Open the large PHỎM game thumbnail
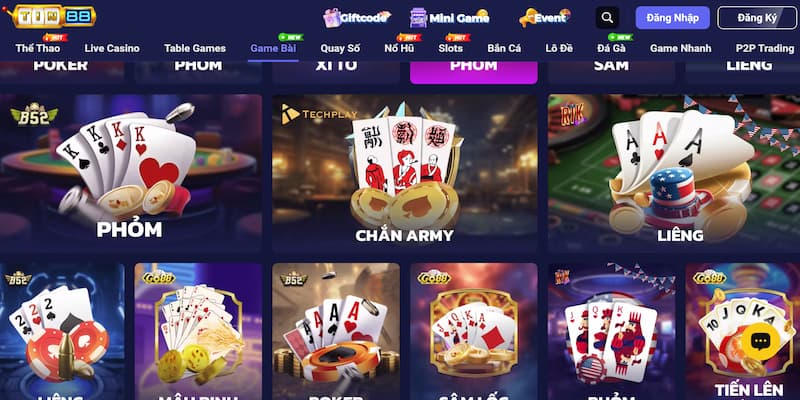The width and height of the screenshot is (800, 400). [131, 173]
